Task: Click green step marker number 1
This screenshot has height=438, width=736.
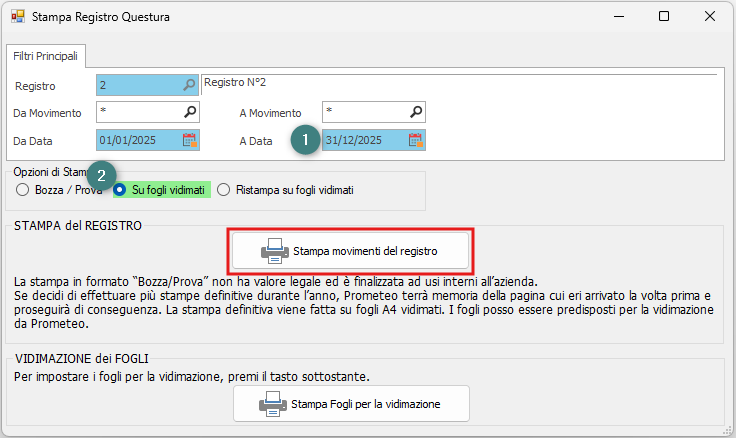Action: click(x=306, y=140)
